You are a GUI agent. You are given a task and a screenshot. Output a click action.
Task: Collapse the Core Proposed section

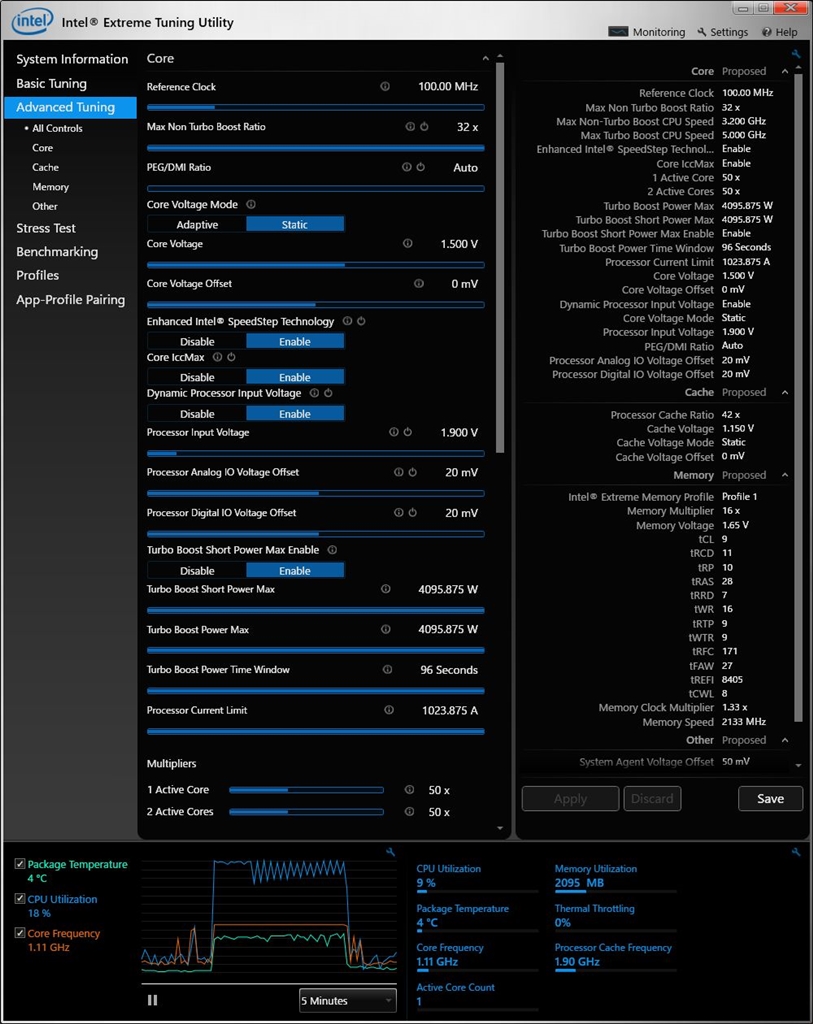tap(785, 71)
